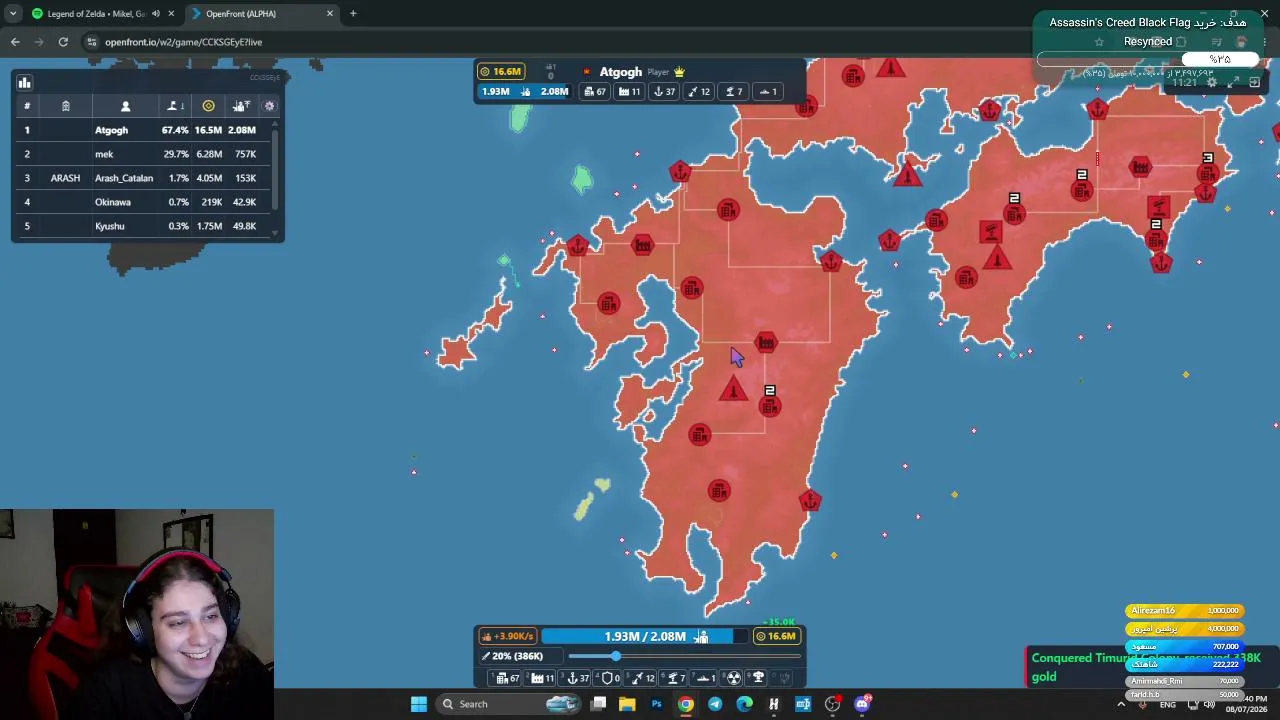
Task: Mute the Legend of Zelda tab audio
Action: coord(155,14)
